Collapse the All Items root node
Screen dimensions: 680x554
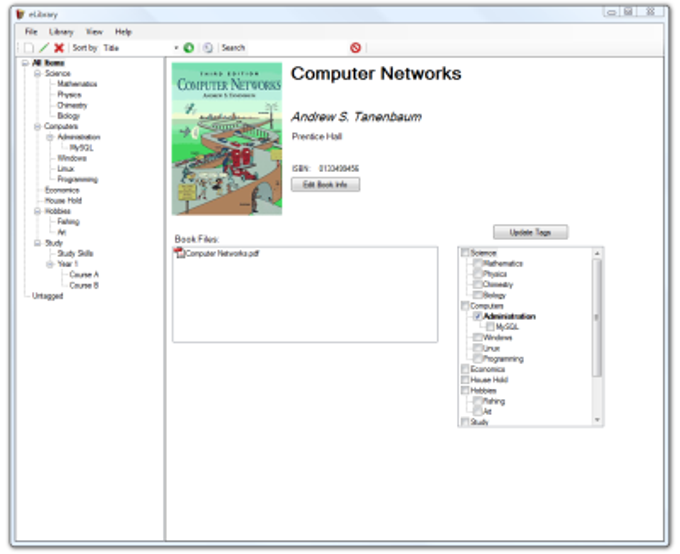pos(25,63)
